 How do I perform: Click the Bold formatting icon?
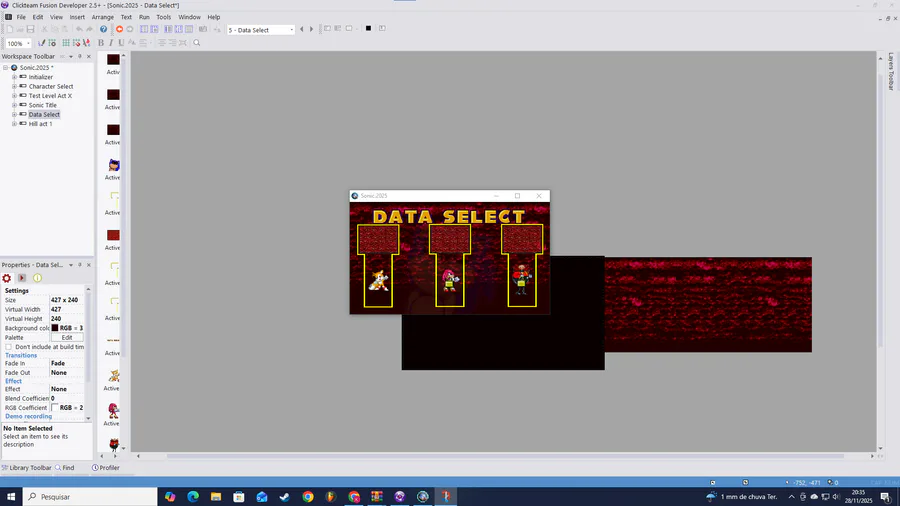(101, 43)
